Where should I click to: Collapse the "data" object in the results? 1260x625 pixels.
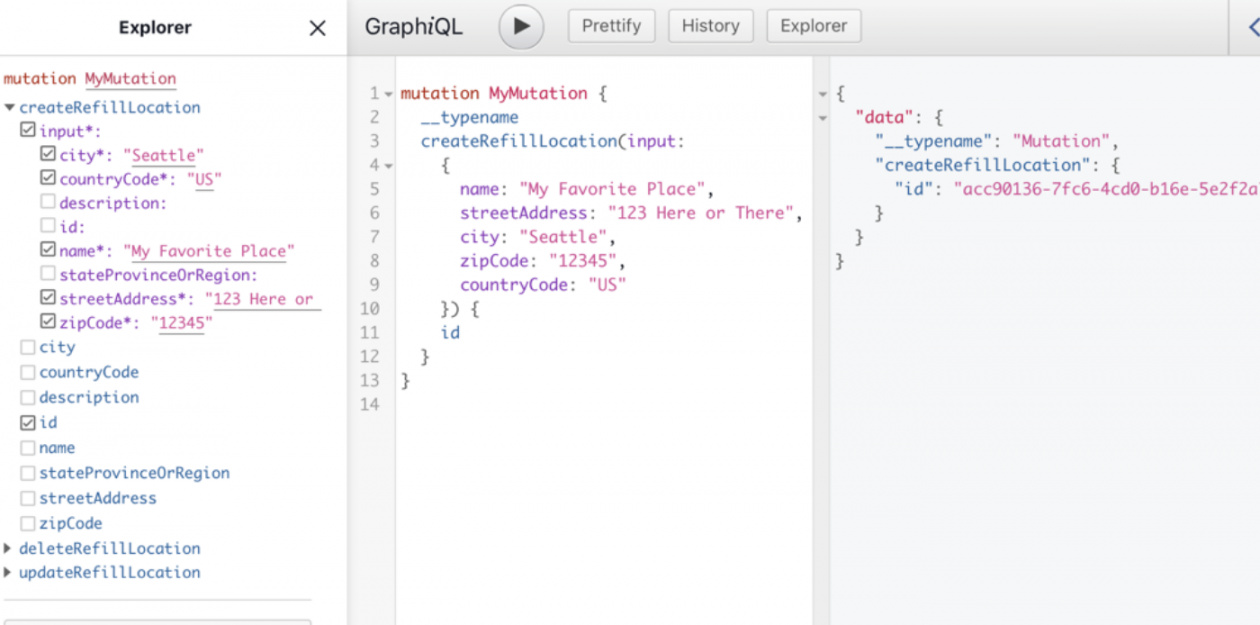823,118
